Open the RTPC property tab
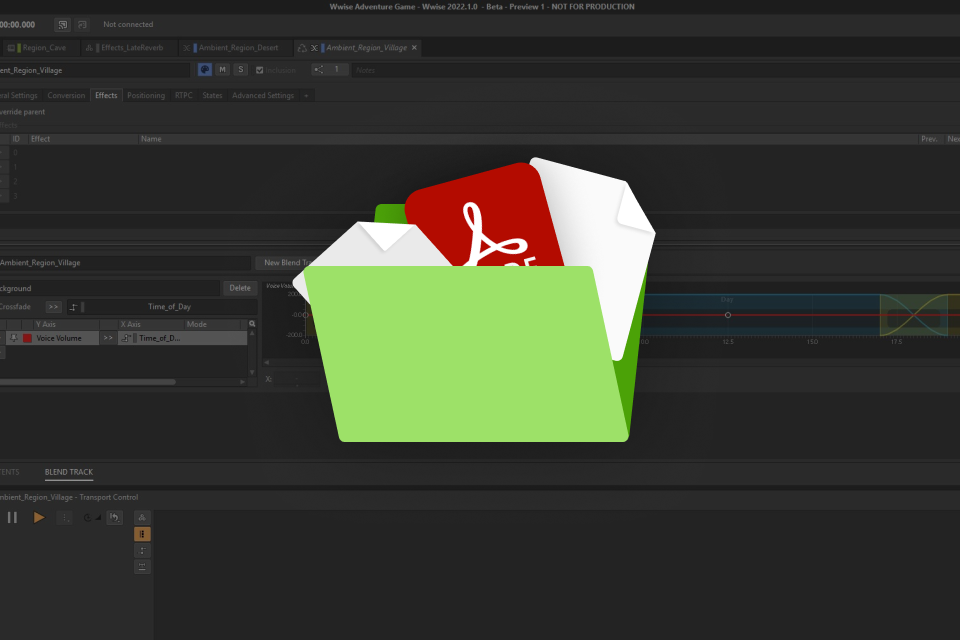 [x=184, y=96]
